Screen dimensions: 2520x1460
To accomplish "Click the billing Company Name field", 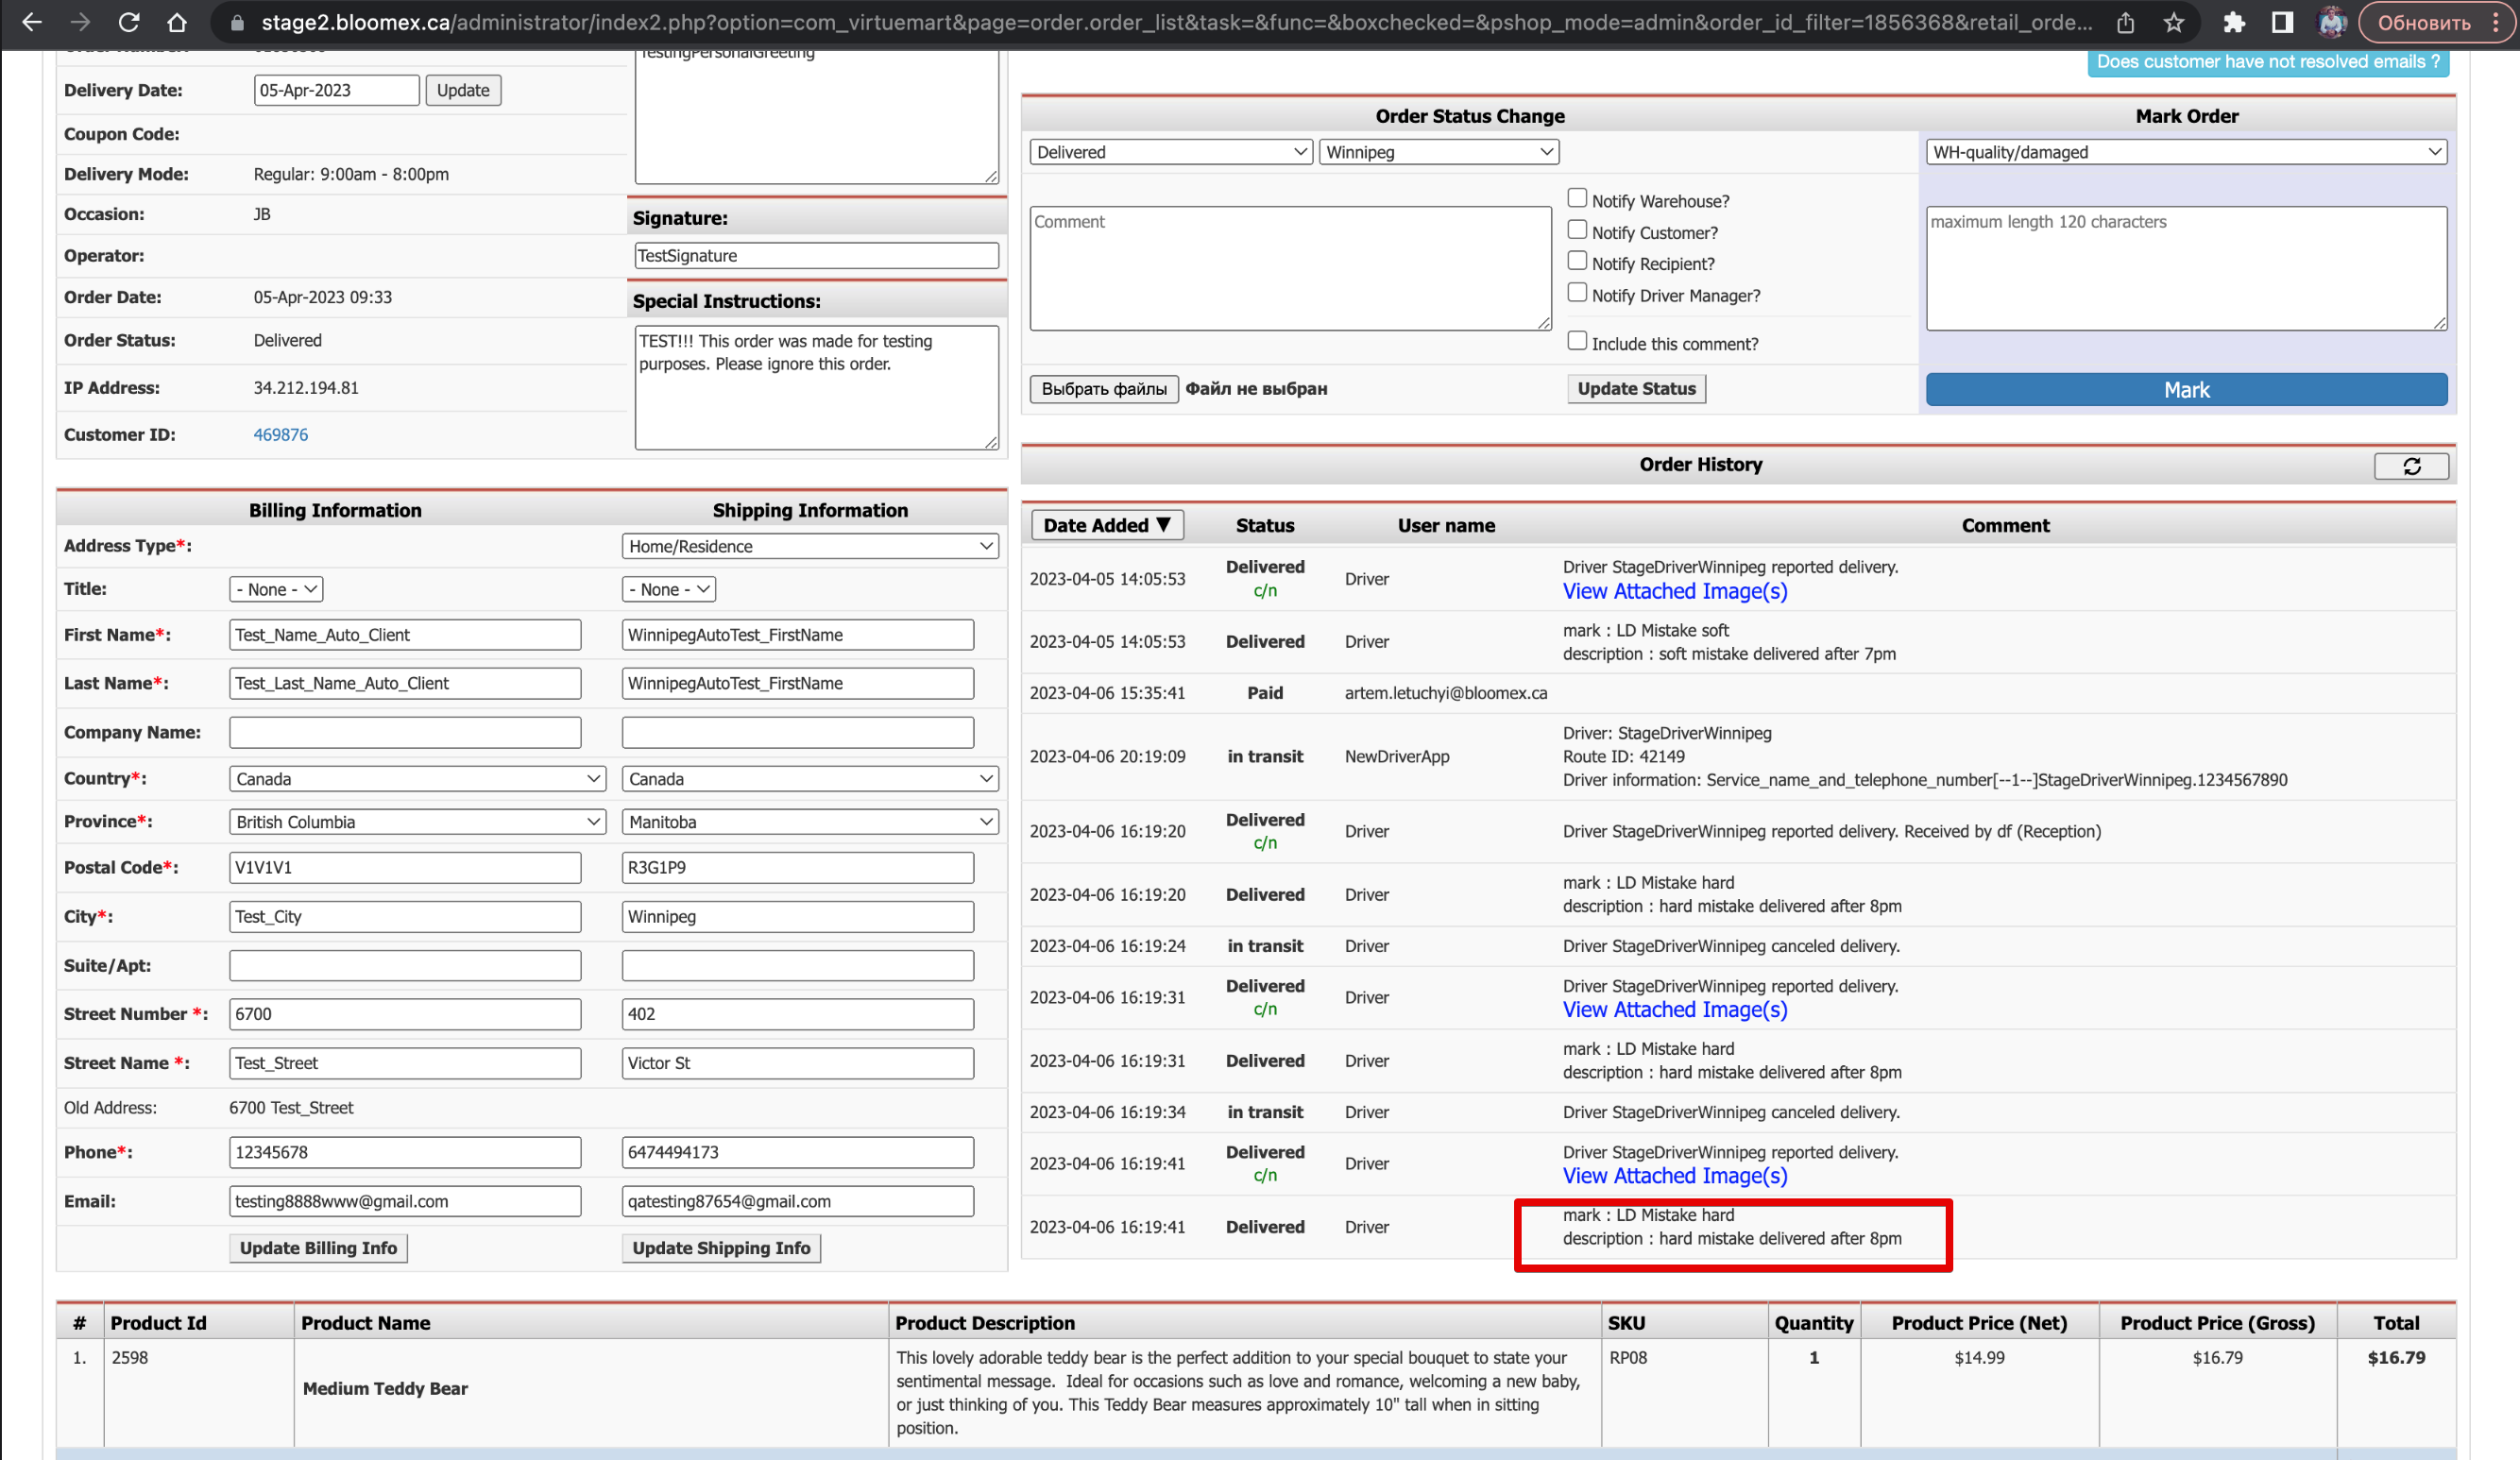I will pyautogui.click(x=405, y=733).
